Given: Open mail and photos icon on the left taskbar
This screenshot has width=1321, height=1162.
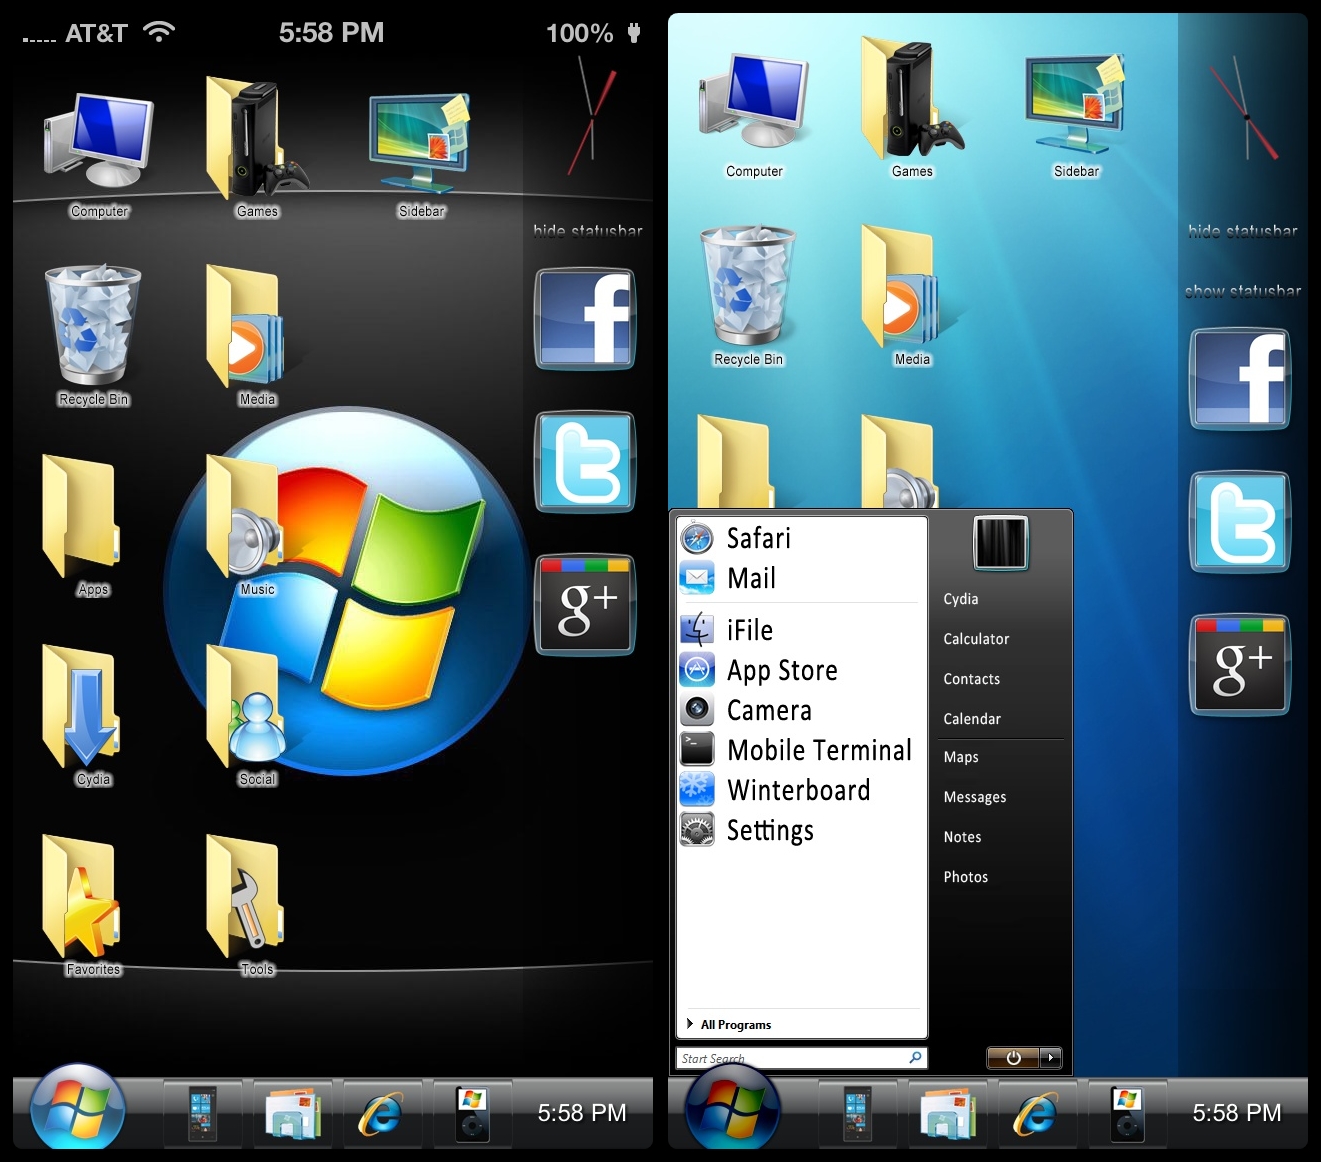Looking at the screenshot, I should click(293, 1114).
